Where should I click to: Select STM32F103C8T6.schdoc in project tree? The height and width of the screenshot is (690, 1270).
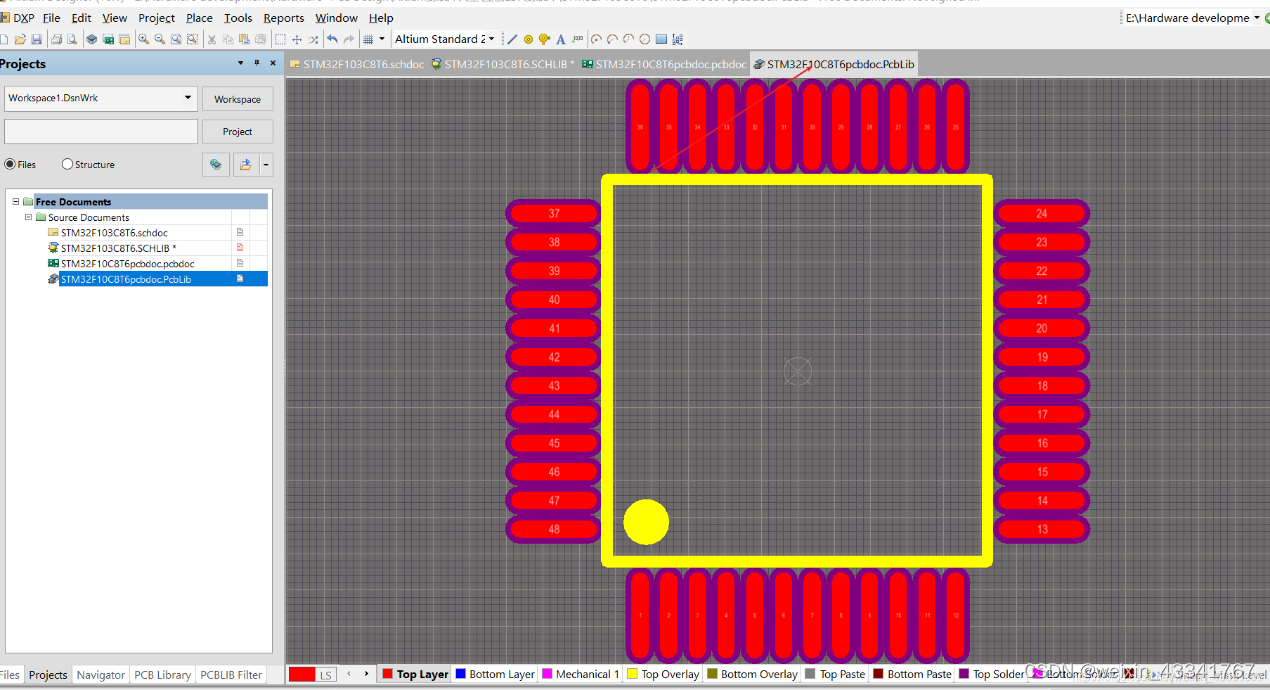tap(114, 233)
